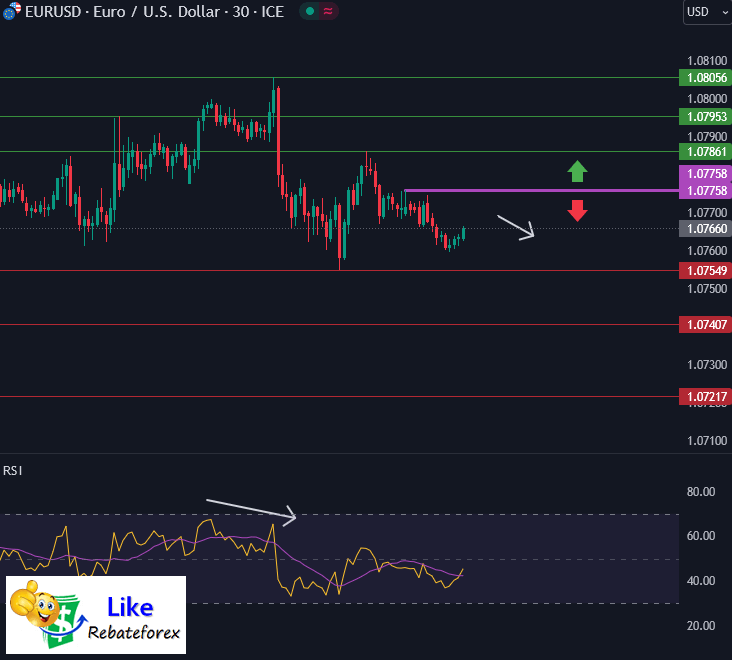The height and width of the screenshot is (660, 732).
Task: Click the green market status dot
Action: click(310, 11)
